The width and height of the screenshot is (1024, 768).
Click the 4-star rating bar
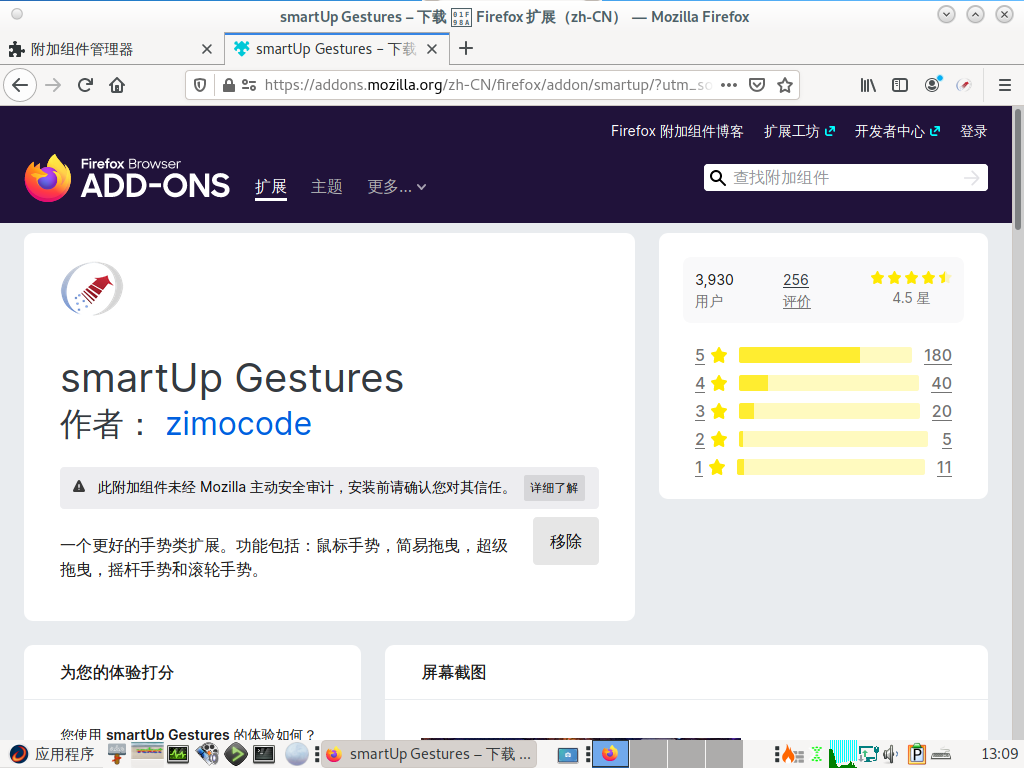click(x=829, y=383)
